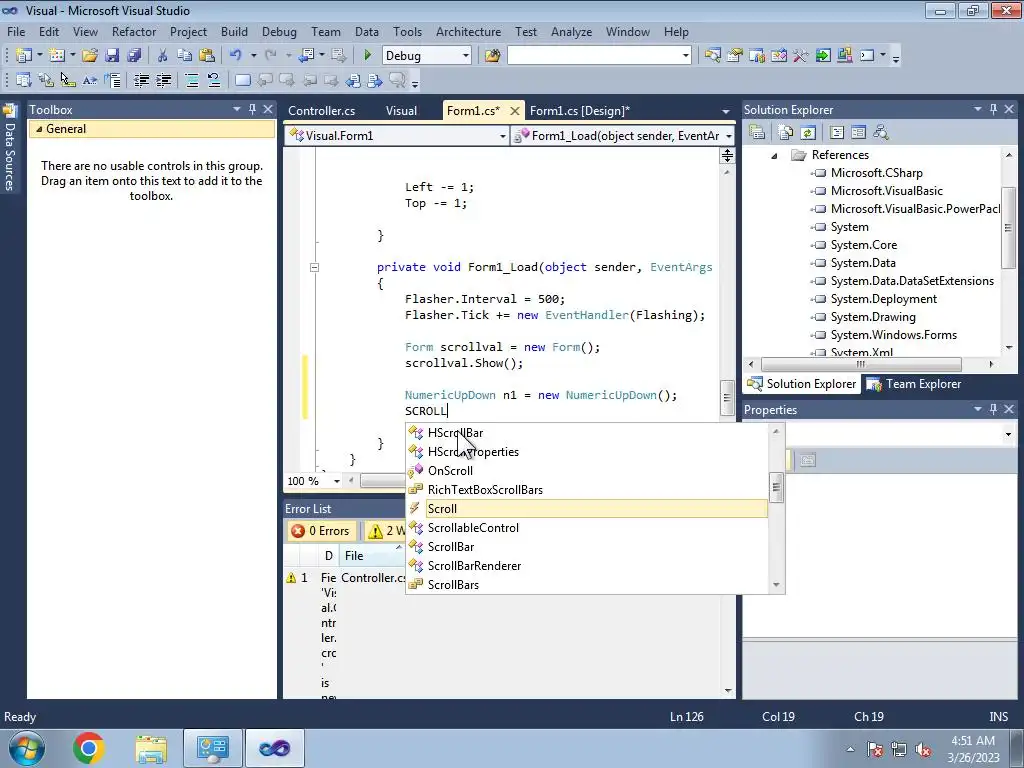
Task: Click the Open File folder icon
Action: pos(89,56)
